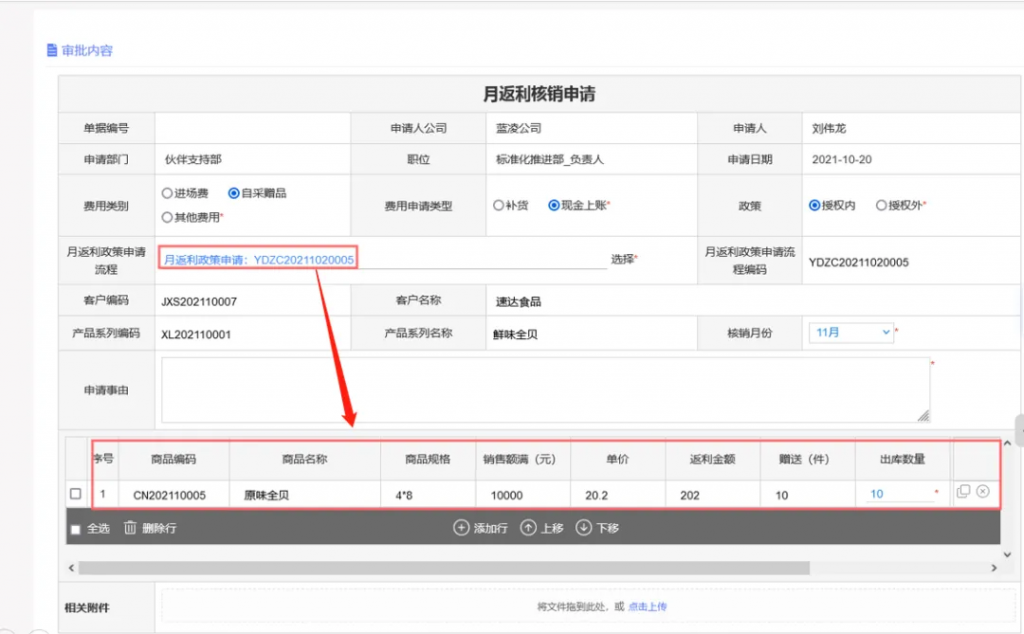Click the 点击上传 upload link
Screen dimensions: 1024x634
647,606
